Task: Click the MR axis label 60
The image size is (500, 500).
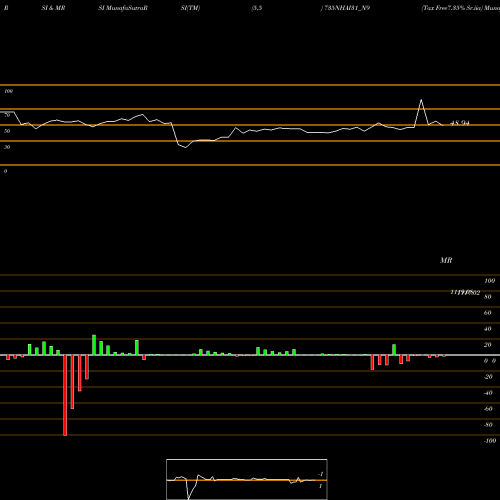Action: tap(488, 313)
